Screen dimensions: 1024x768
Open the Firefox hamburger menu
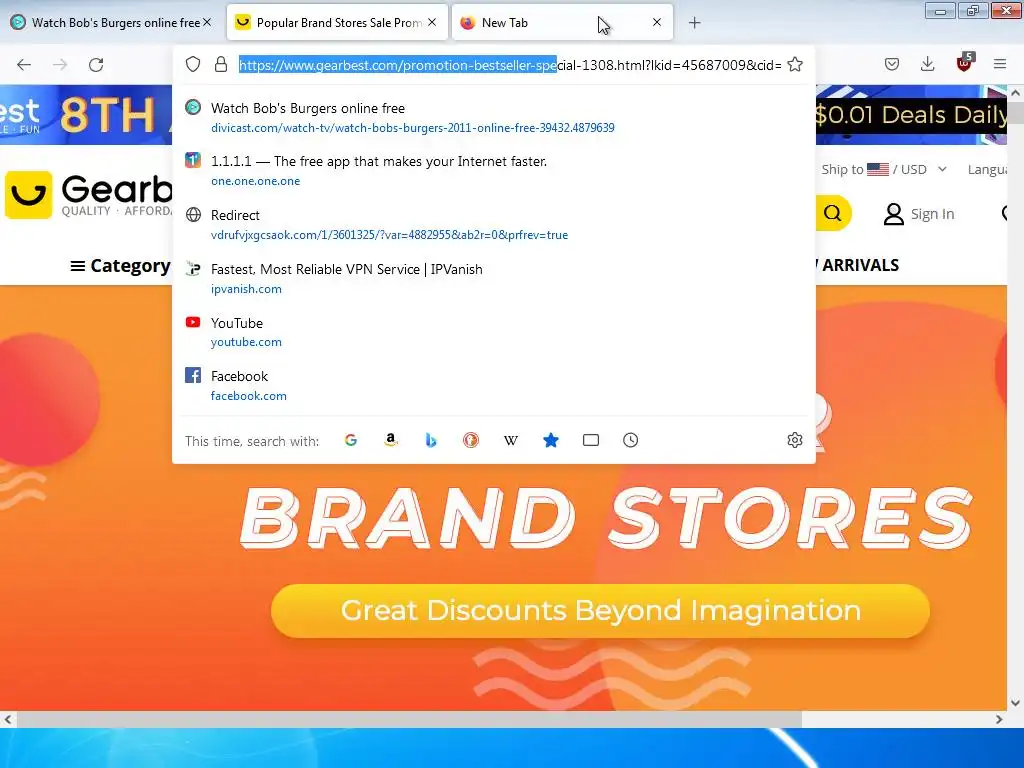(1000, 64)
